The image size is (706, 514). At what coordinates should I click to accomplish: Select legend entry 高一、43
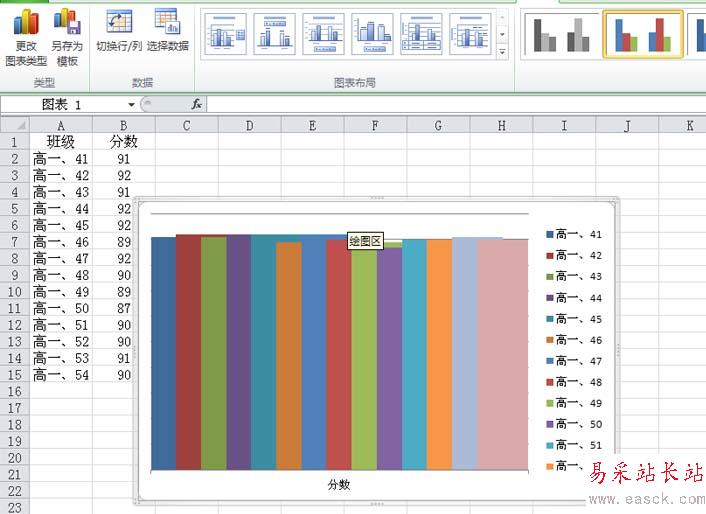(x=574, y=276)
